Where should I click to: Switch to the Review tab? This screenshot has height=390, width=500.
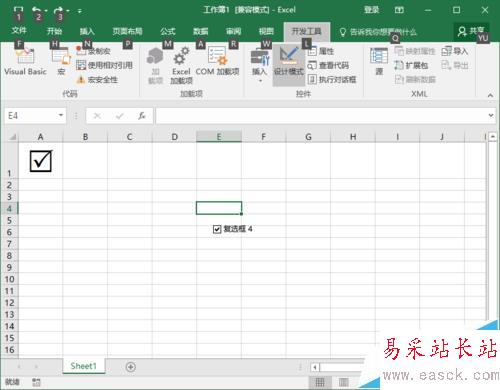coord(233,31)
